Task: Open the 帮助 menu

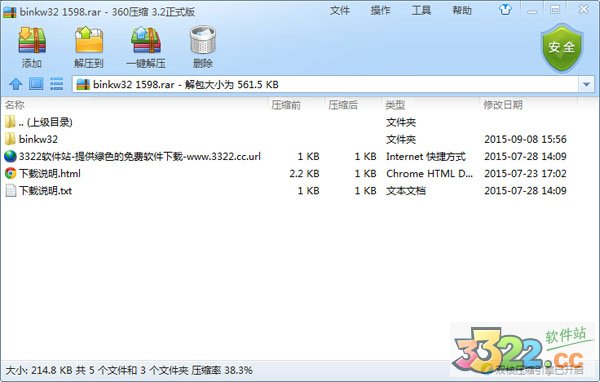Action: (462, 10)
